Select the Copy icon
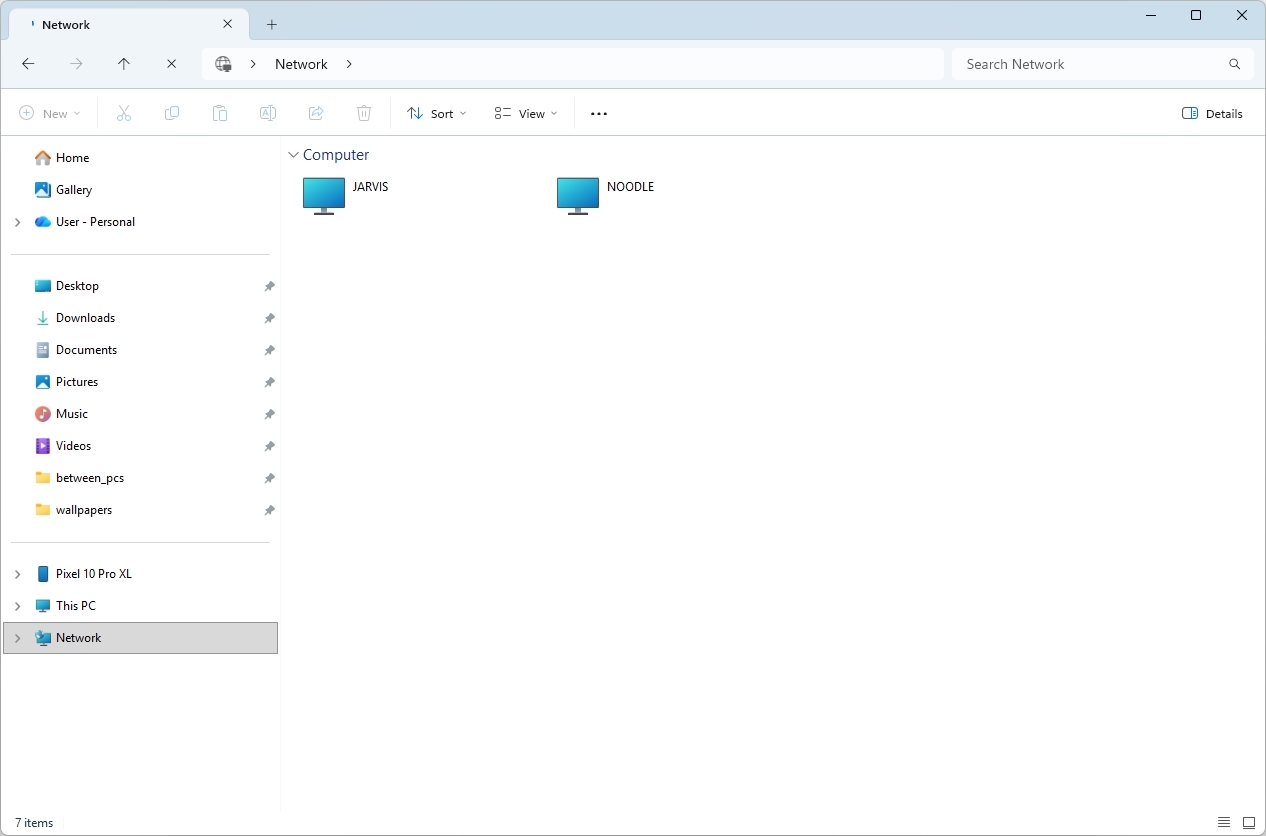1266x836 pixels. point(172,113)
